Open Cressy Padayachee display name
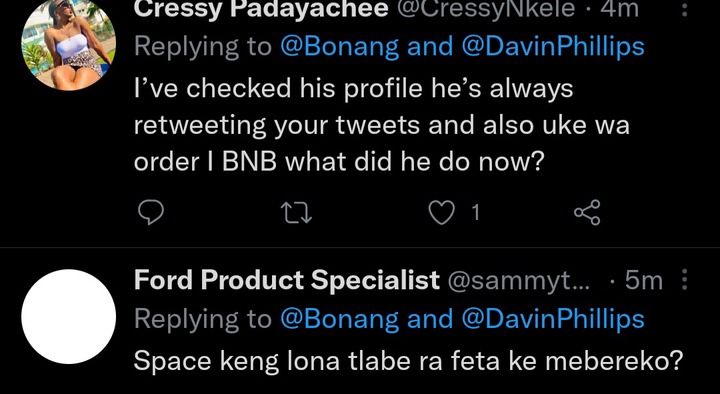720x394 pixels. 261,9
